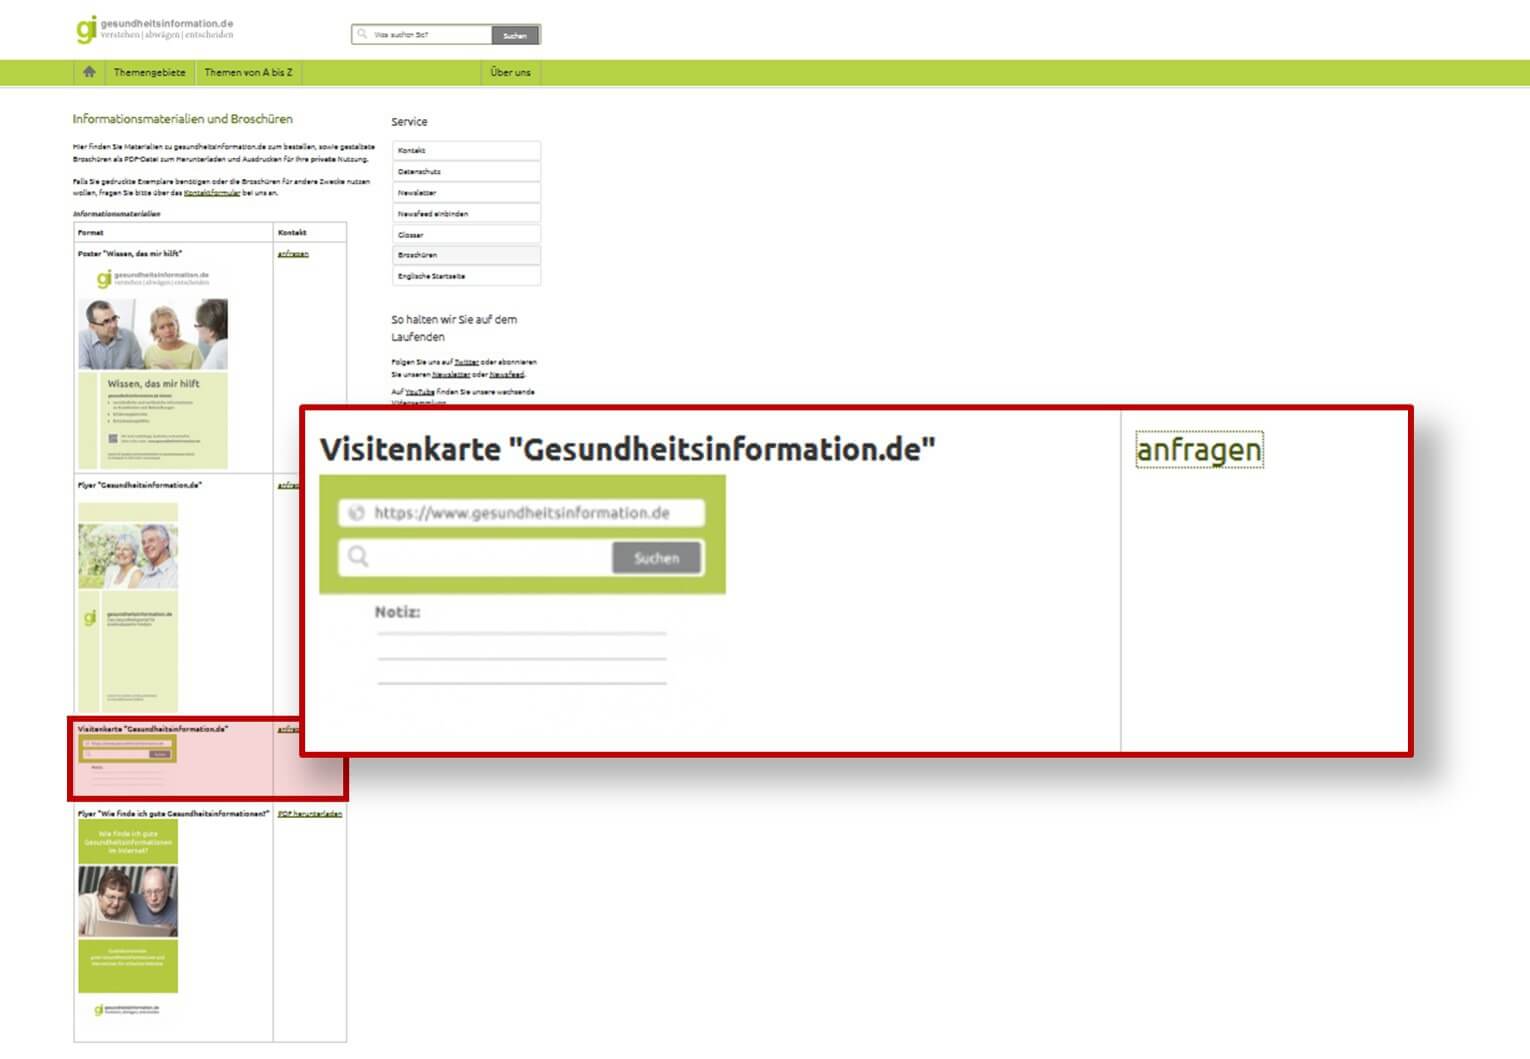
Task: Click the So halten wir Sie auf dem Laufenden heading
Action: point(454,328)
